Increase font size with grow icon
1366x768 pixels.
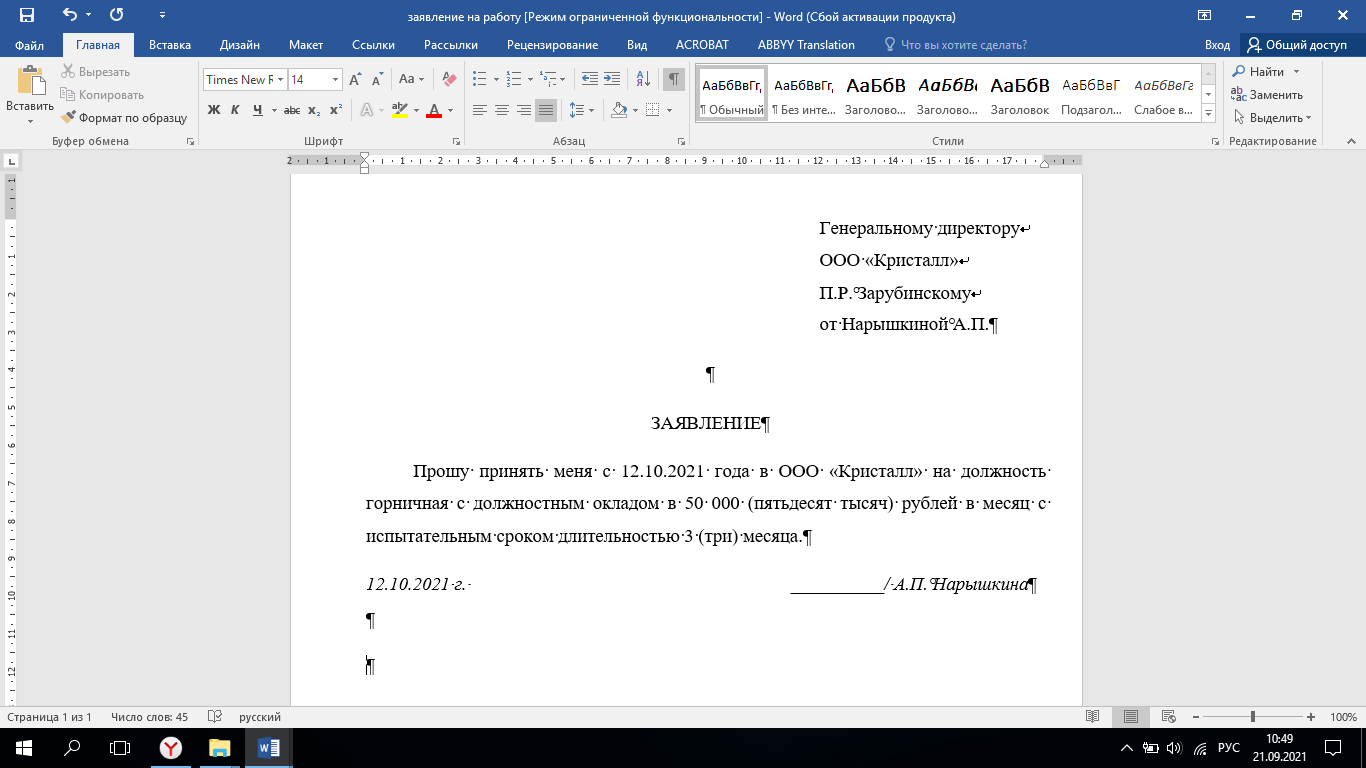pyautogui.click(x=355, y=79)
